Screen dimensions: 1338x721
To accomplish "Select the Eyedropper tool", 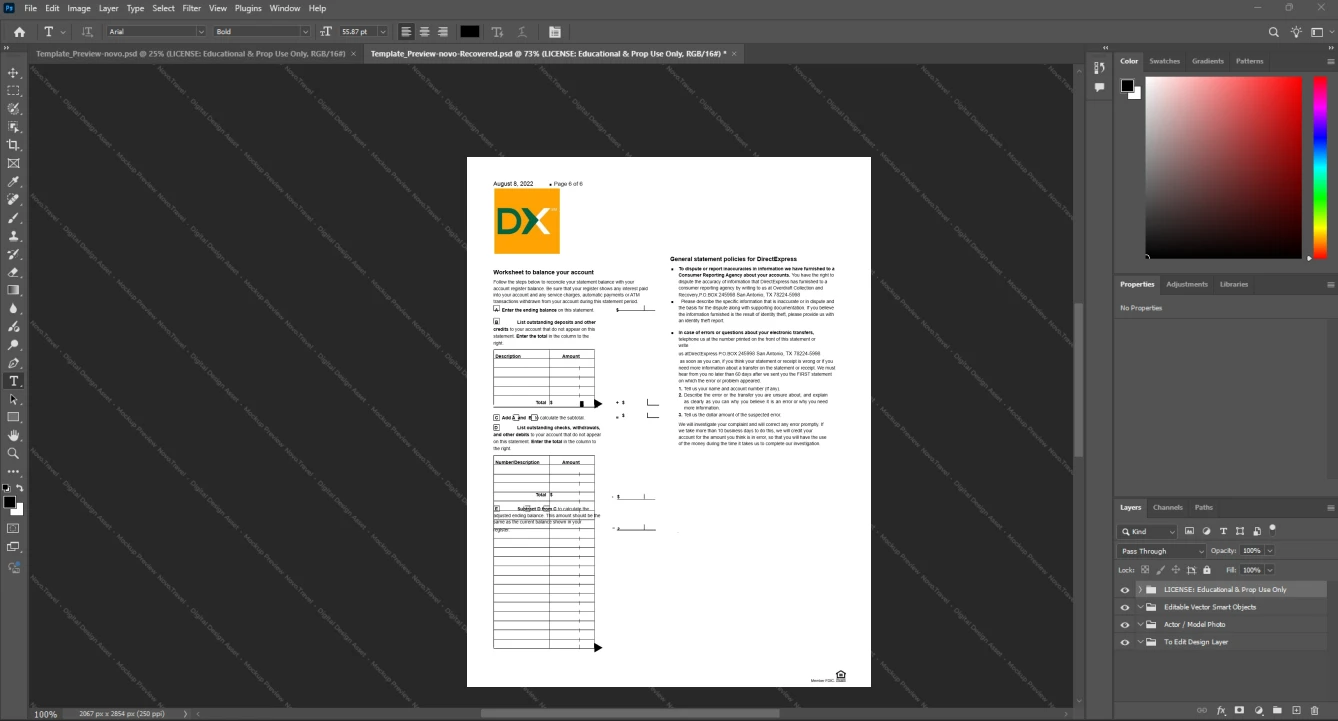I will [x=14, y=182].
